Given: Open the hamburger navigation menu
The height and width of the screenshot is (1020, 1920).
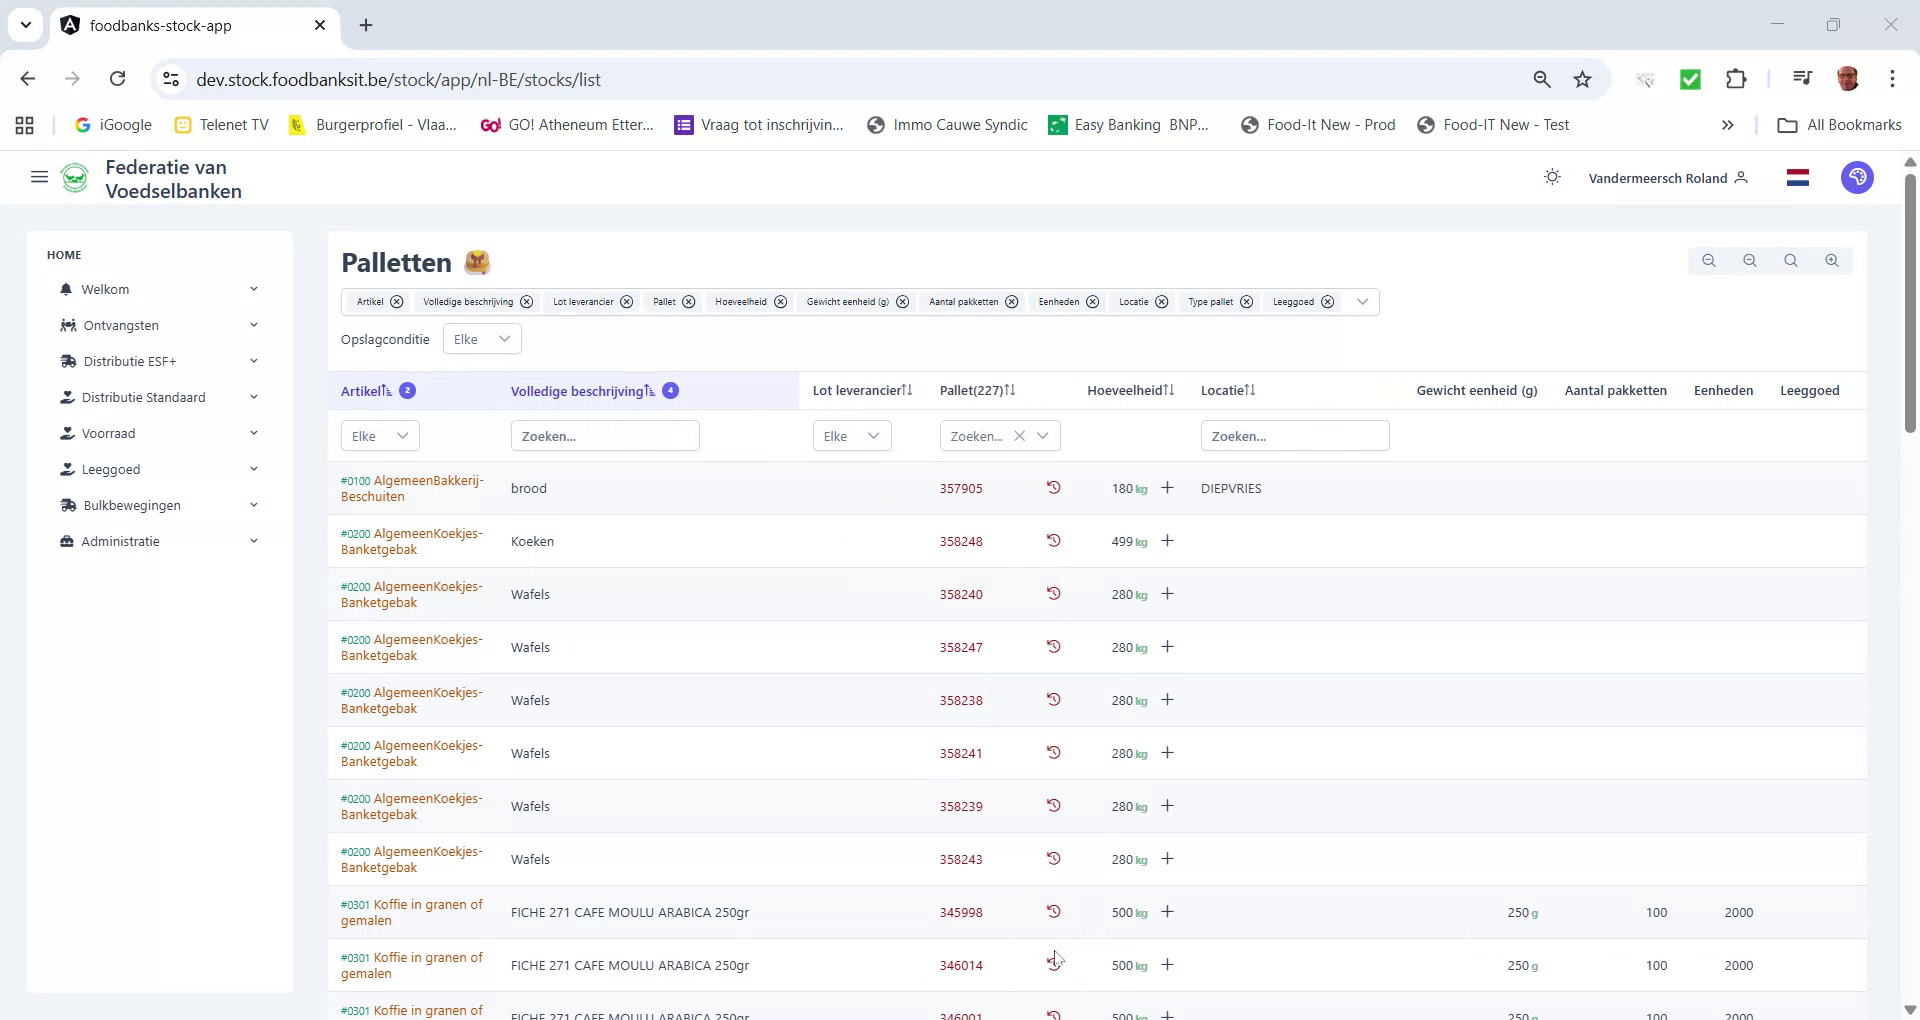Looking at the screenshot, I should click(39, 177).
